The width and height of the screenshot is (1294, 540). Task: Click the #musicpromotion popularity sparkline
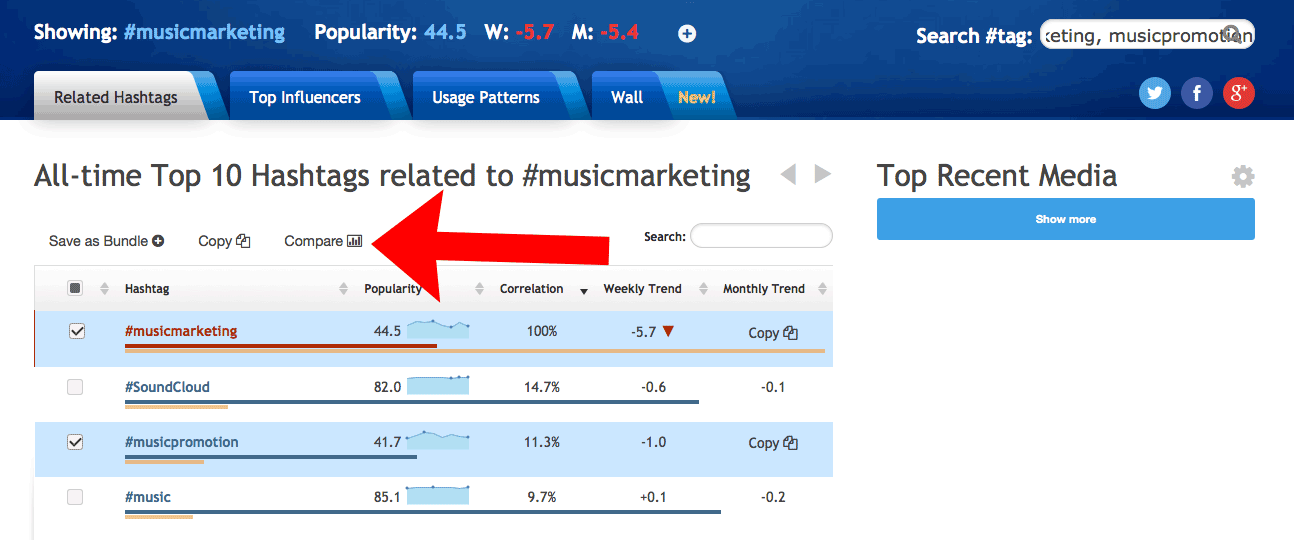pos(438,440)
